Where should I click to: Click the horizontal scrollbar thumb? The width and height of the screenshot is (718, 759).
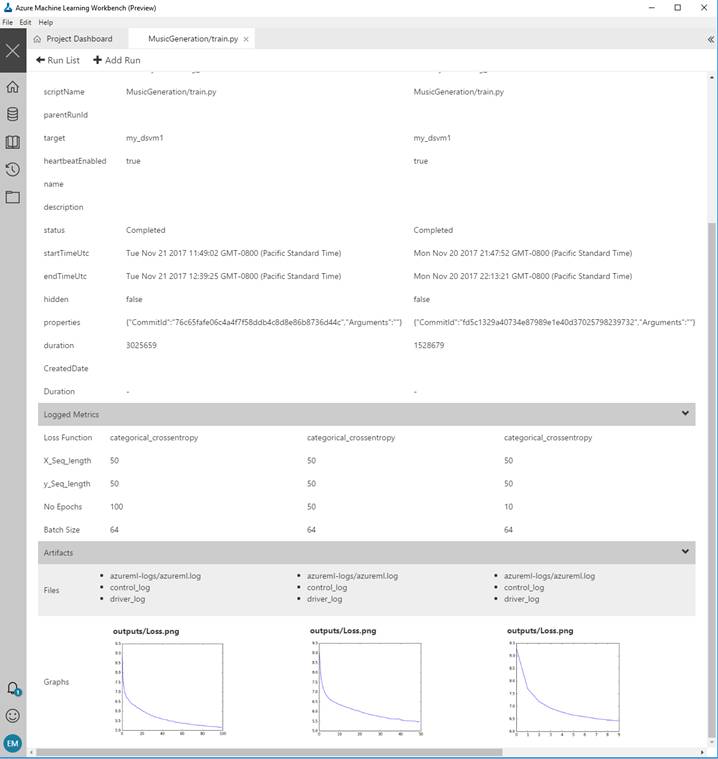click(x=269, y=752)
